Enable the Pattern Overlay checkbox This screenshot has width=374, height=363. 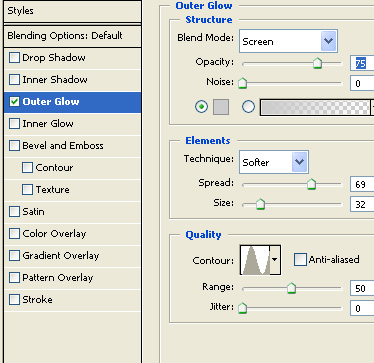[x=14, y=277]
